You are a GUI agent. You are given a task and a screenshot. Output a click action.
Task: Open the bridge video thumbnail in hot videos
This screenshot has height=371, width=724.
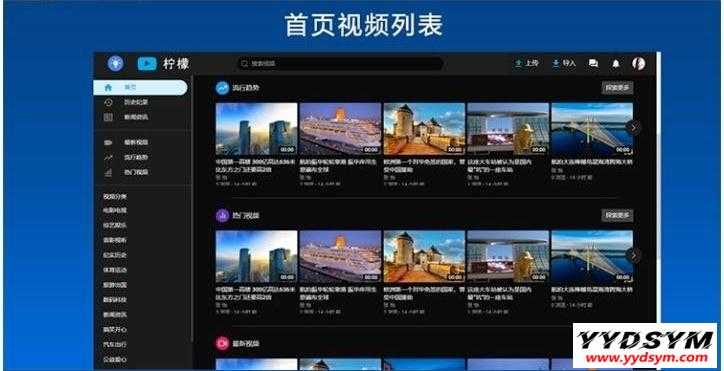[592, 256]
